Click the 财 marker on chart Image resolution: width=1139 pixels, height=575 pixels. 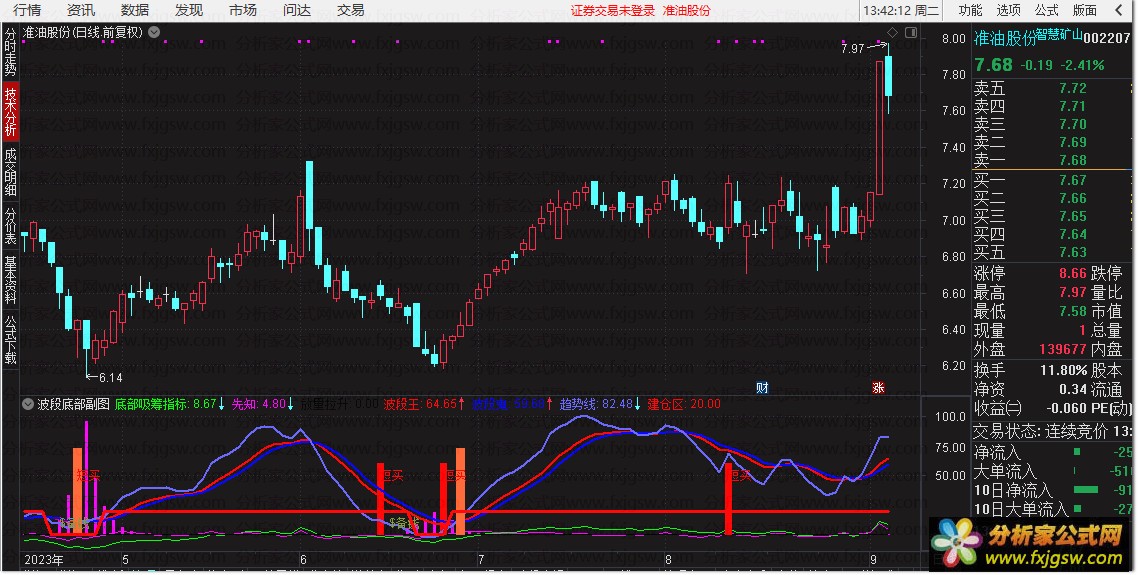pyautogui.click(x=762, y=388)
